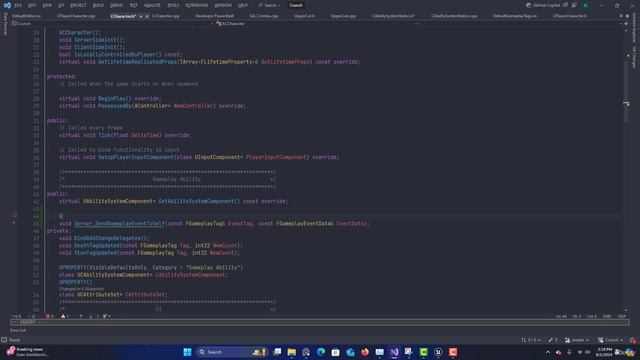This screenshot has height=360, width=640.
Task: Click the feedback icon near Copilot
Action: click(x=574, y=5)
